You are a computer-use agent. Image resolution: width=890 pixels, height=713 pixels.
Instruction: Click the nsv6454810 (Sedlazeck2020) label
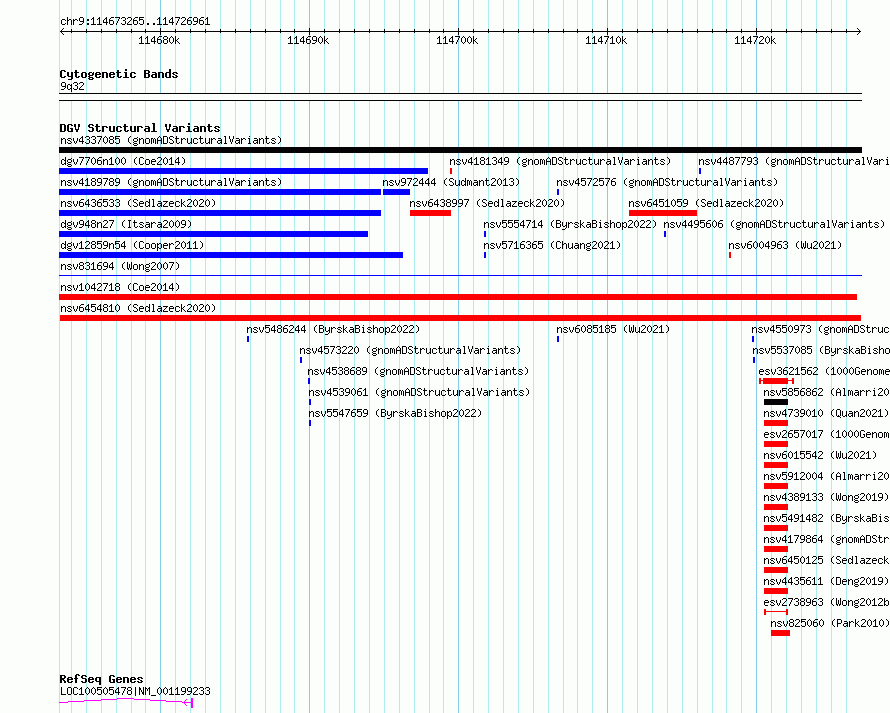tap(138, 308)
